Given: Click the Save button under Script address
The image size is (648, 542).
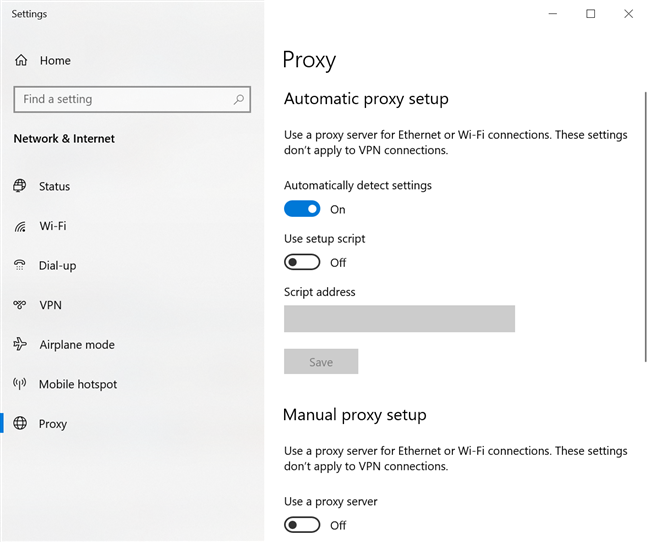Looking at the screenshot, I should pos(321,361).
